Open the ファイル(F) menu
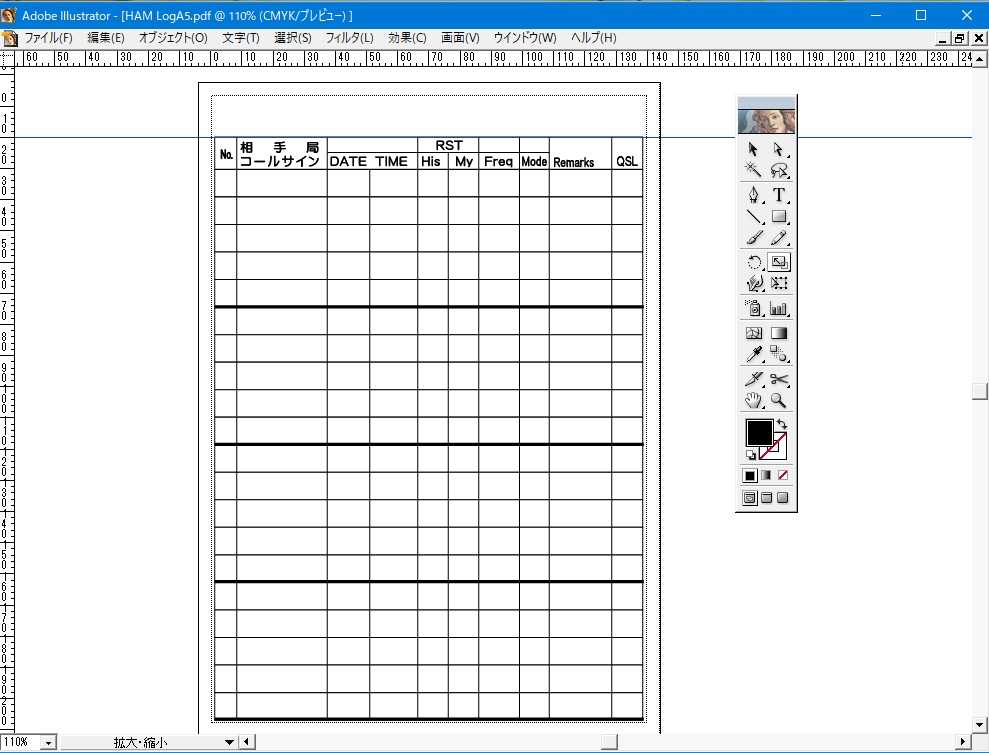 point(48,38)
